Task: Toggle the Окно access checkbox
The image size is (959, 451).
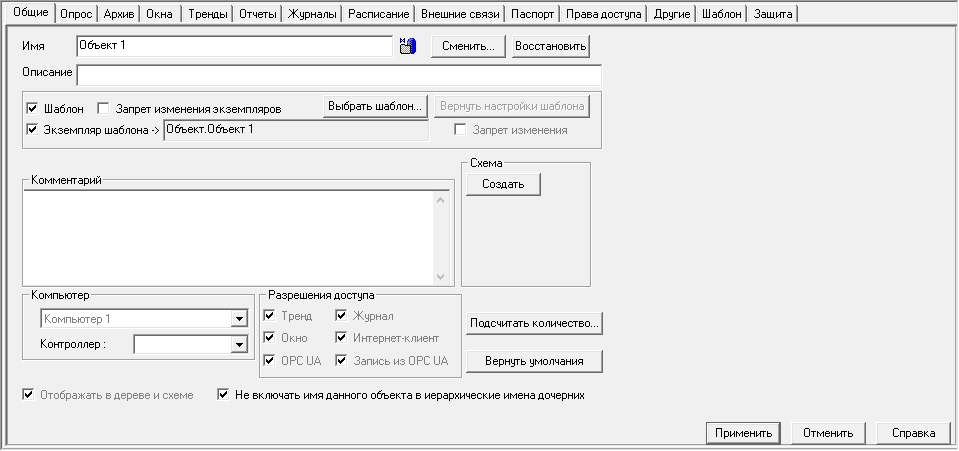Action: point(269,338)
